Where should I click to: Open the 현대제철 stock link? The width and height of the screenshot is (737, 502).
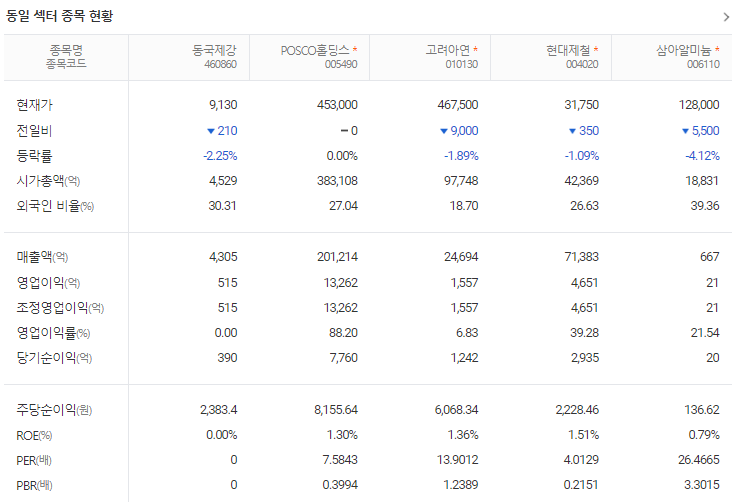pos(568,50)
